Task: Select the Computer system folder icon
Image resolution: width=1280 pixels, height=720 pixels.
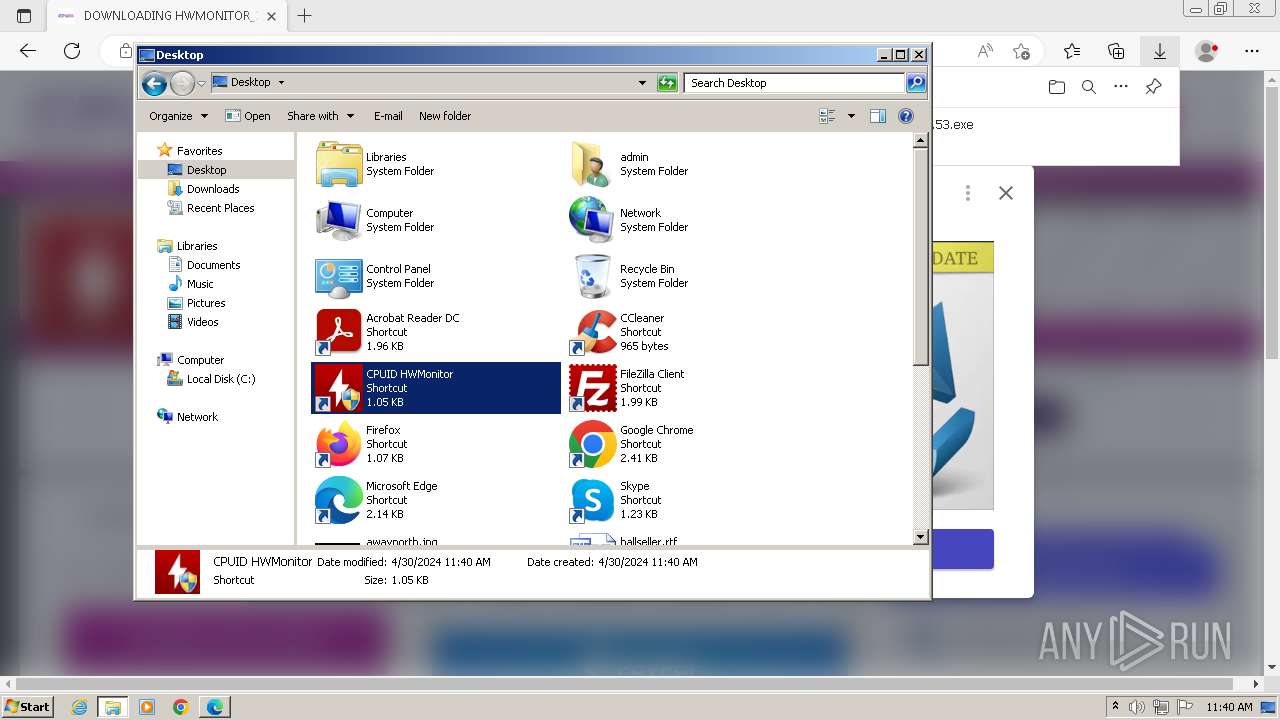Action: [339, 220]
